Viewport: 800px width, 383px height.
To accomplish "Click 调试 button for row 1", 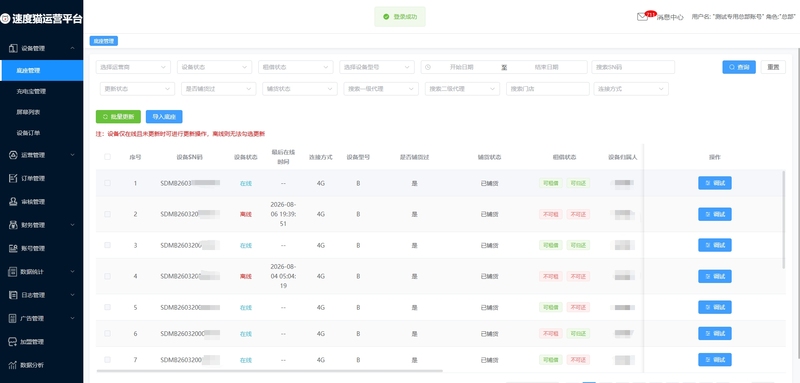I will click(715, 183).
